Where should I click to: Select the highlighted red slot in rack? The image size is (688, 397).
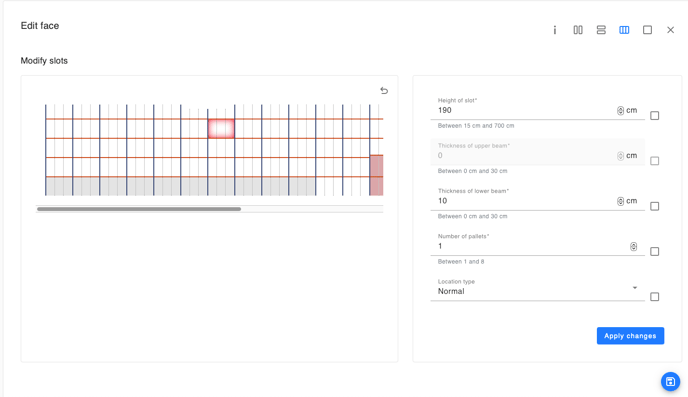(x=221, y=129)
